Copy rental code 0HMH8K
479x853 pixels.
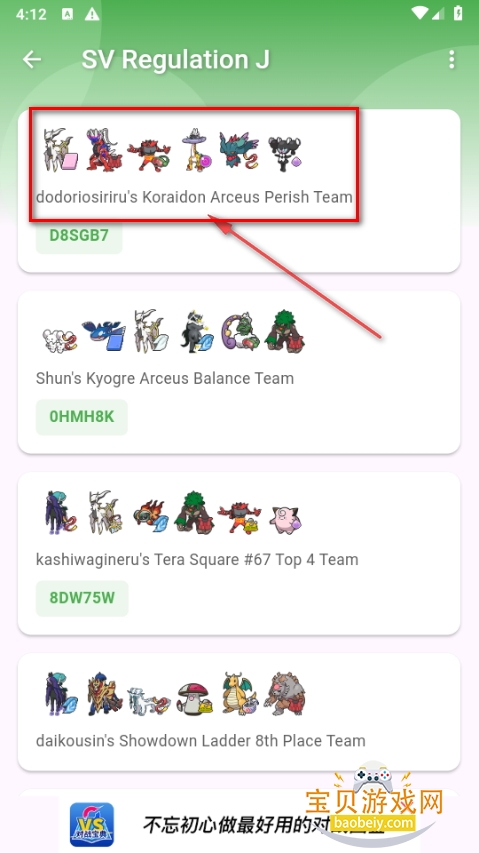coord(82,417)
